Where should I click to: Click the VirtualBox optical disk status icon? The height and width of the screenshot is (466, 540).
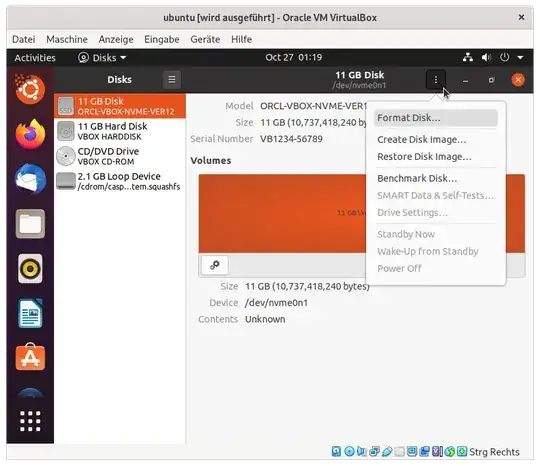pos(349,451)
